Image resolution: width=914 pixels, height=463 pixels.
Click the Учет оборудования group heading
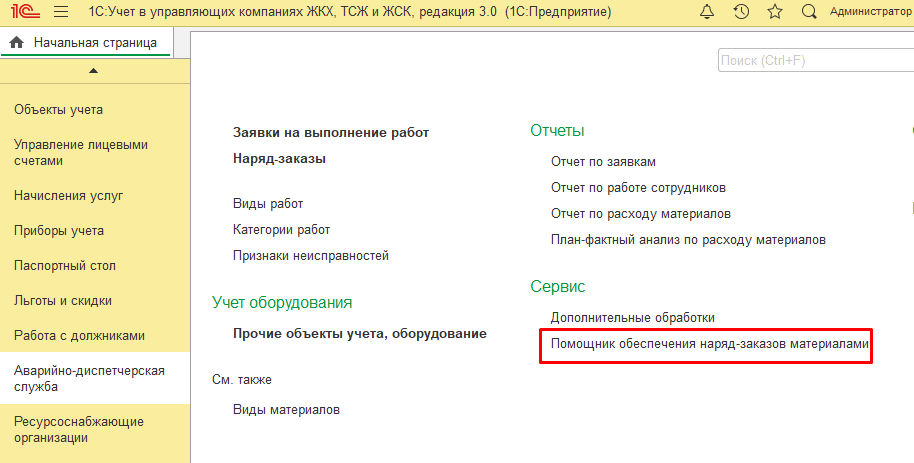[x=282, y=303]
